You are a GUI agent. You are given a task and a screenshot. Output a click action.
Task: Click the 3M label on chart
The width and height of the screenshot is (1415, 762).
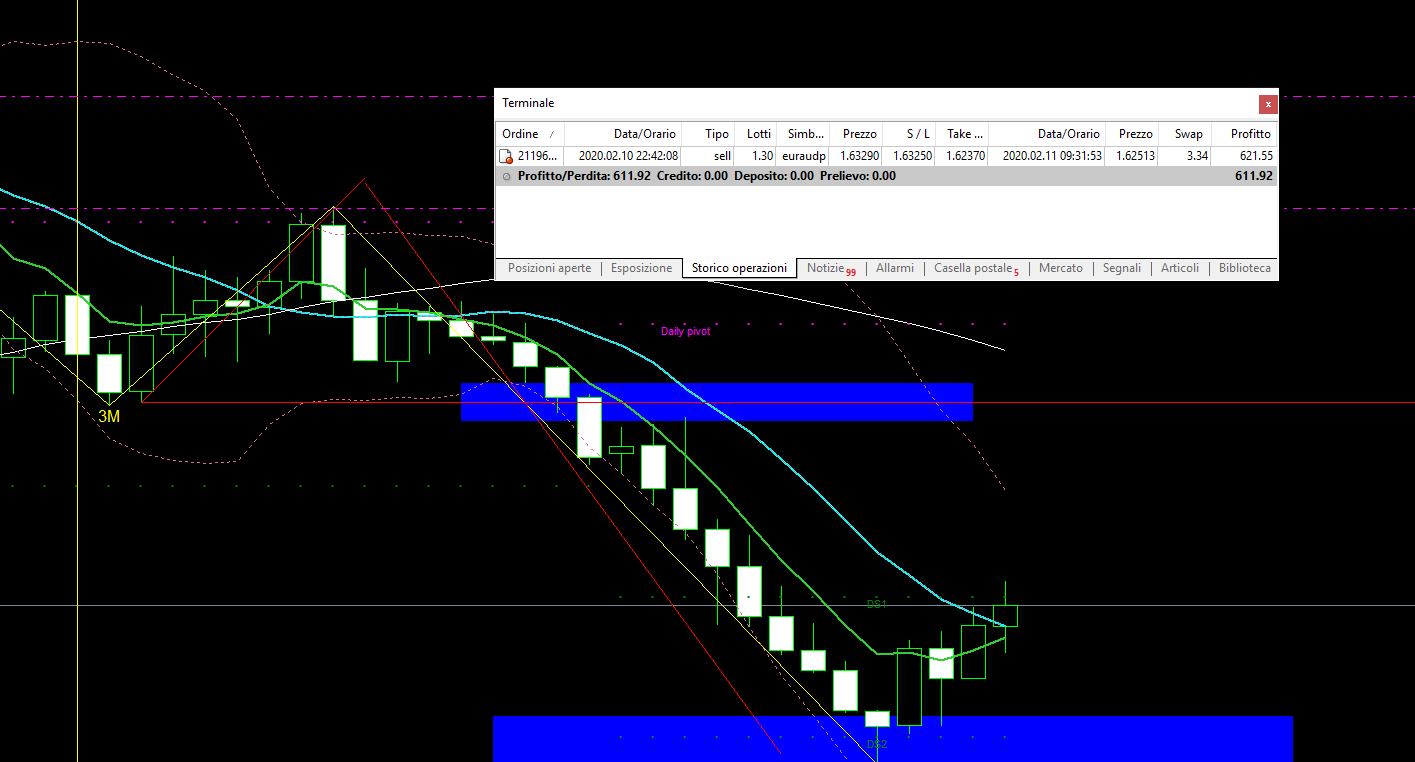tap(109, 416)
